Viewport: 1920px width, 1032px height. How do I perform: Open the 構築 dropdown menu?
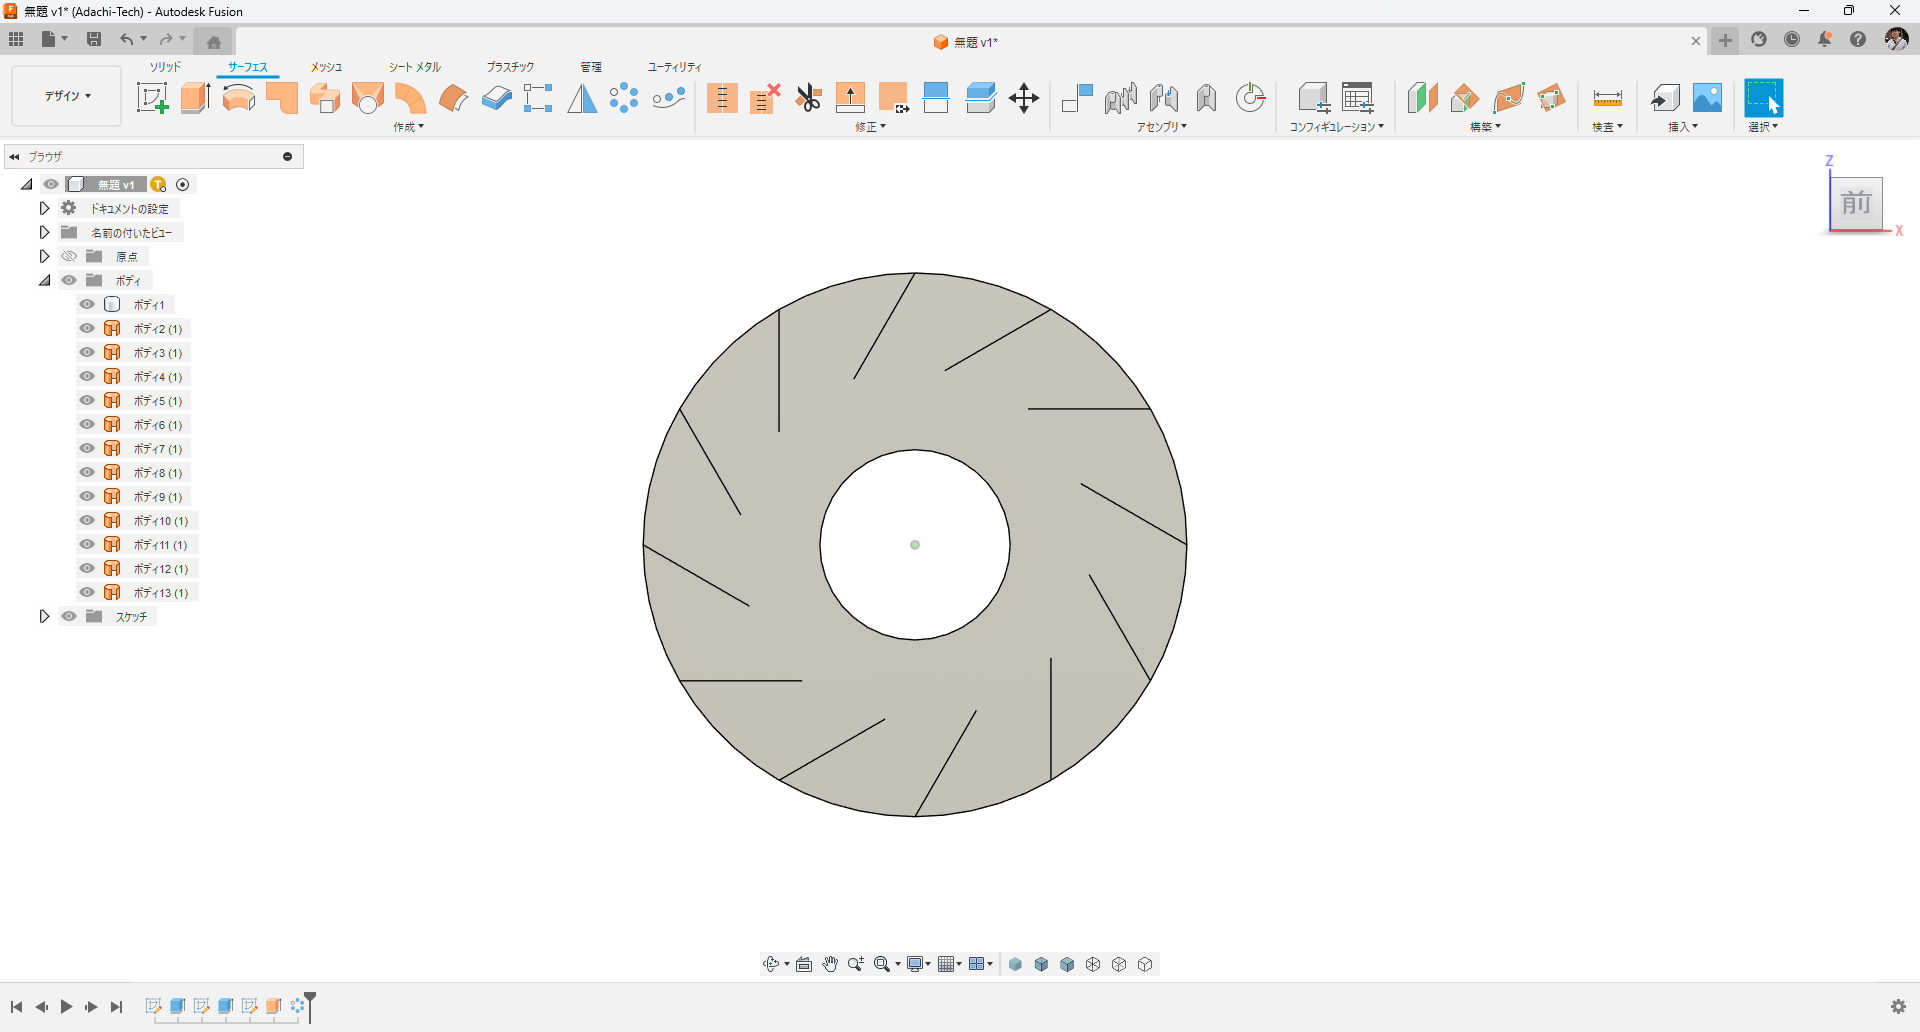(x=1485, y=127)
